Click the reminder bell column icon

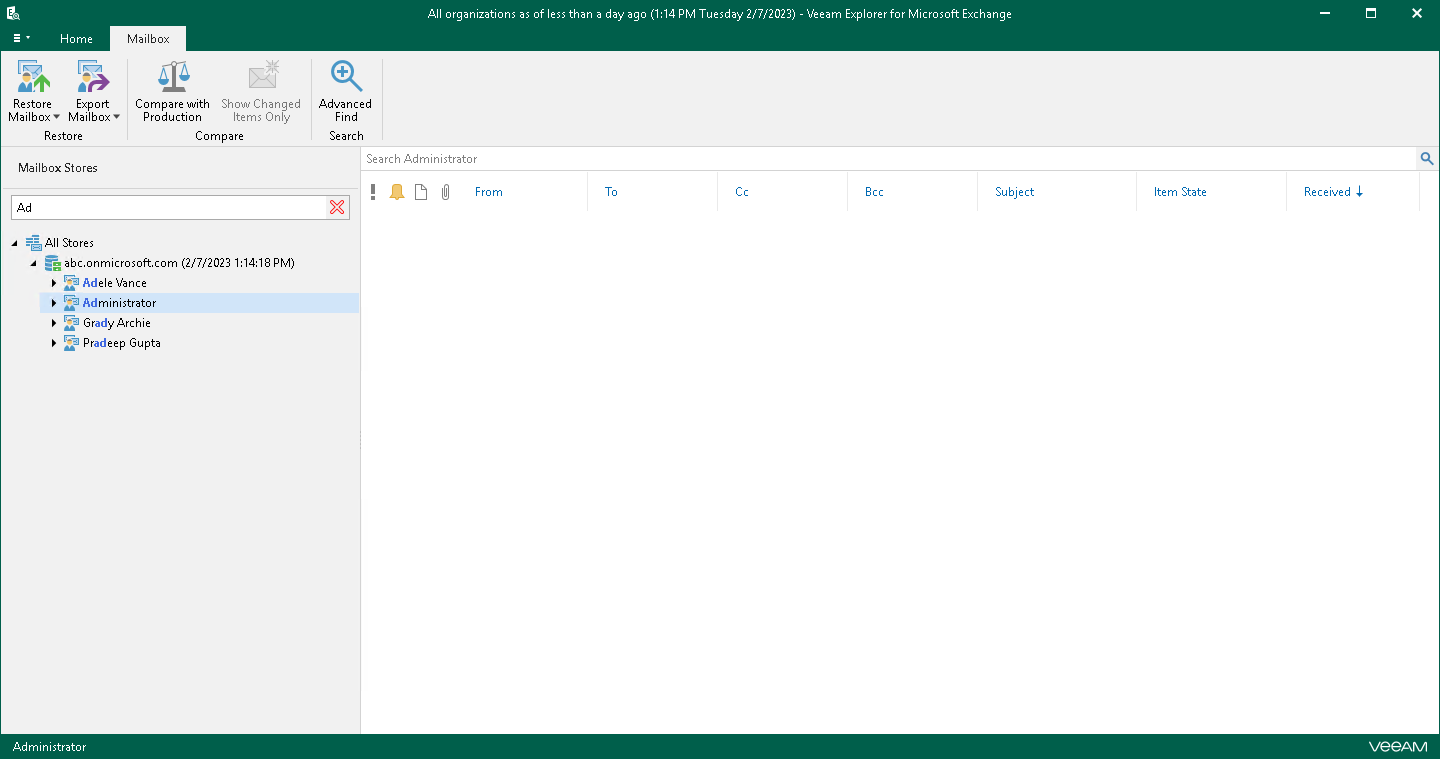pos(397,192)
